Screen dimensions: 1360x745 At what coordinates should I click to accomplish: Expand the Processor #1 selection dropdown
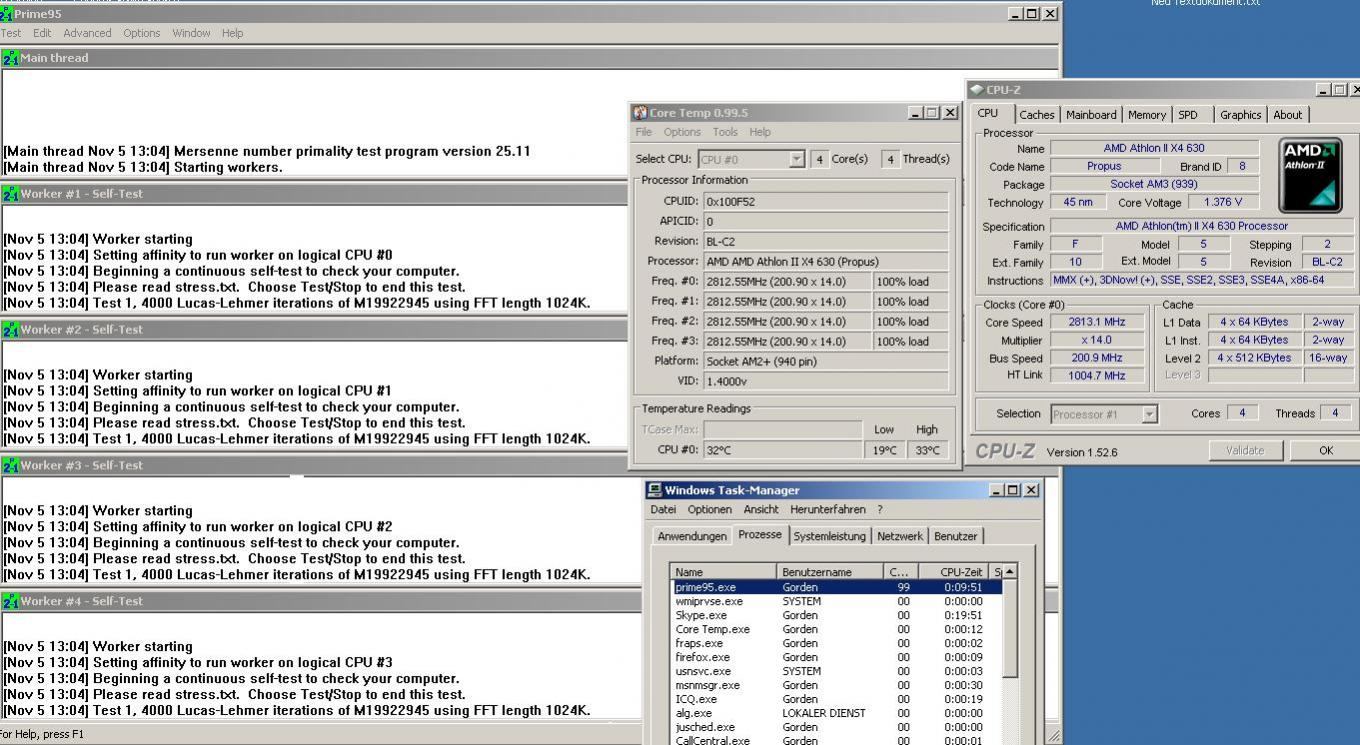(x=1149, y=414)
